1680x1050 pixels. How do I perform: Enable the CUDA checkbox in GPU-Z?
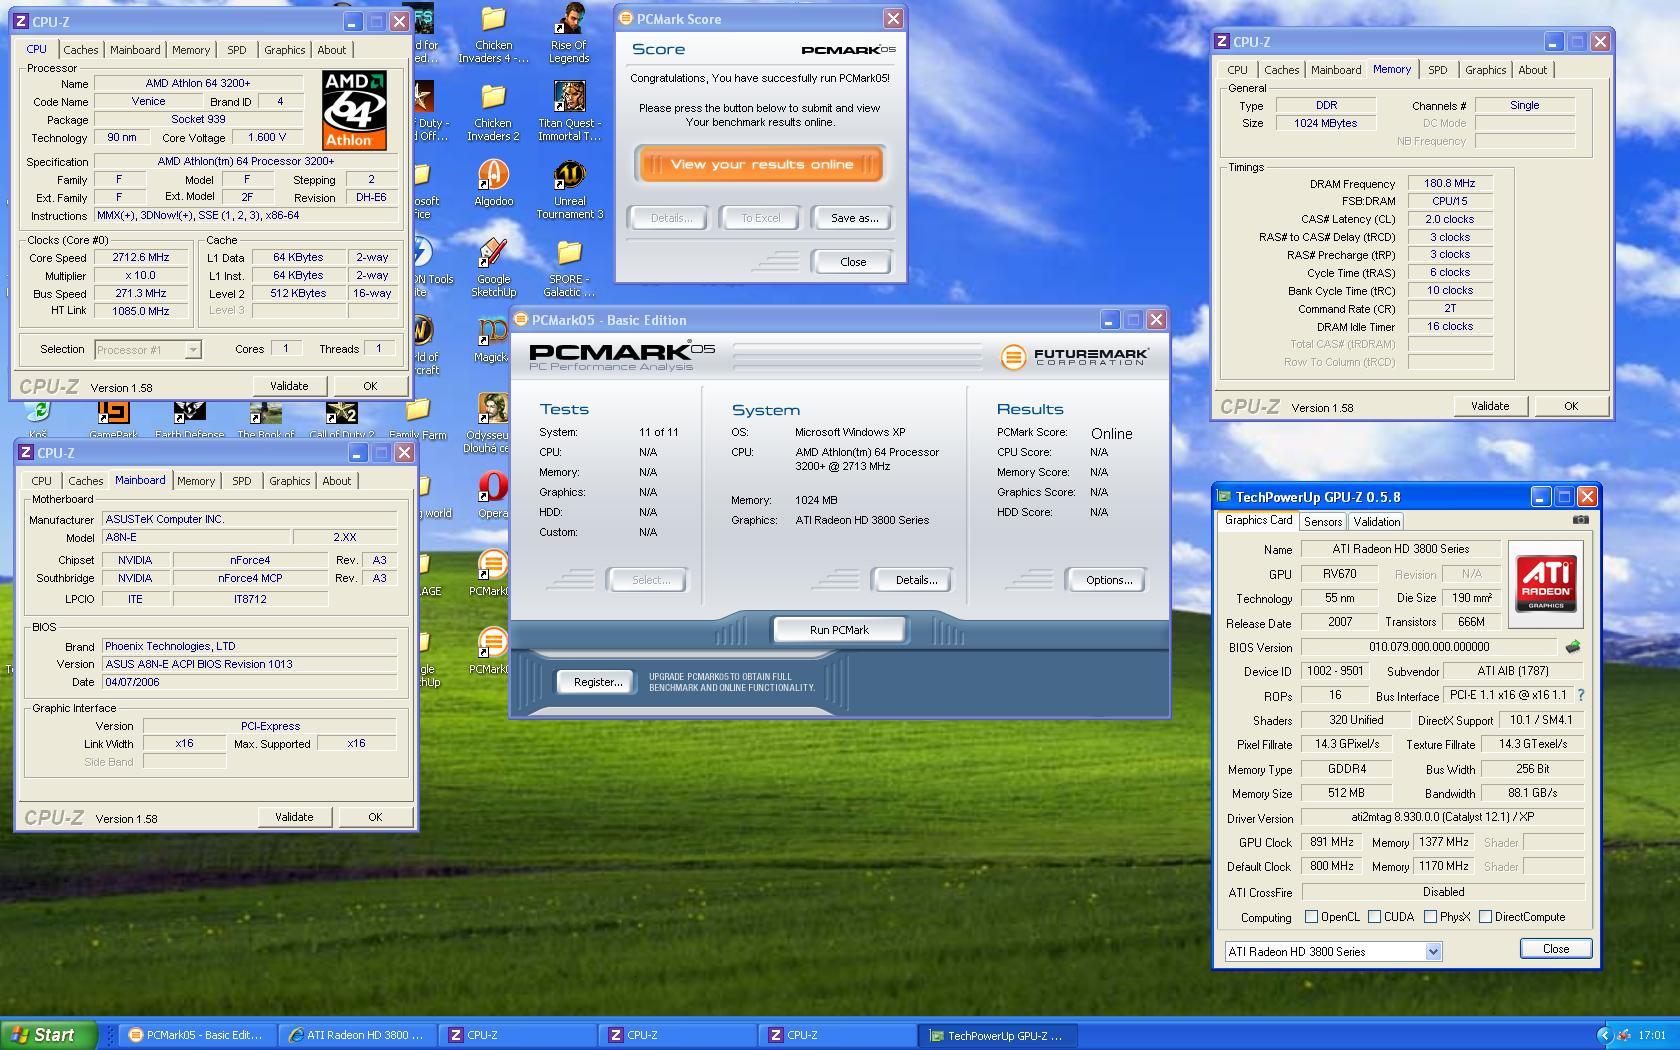tap(1375, 917)
